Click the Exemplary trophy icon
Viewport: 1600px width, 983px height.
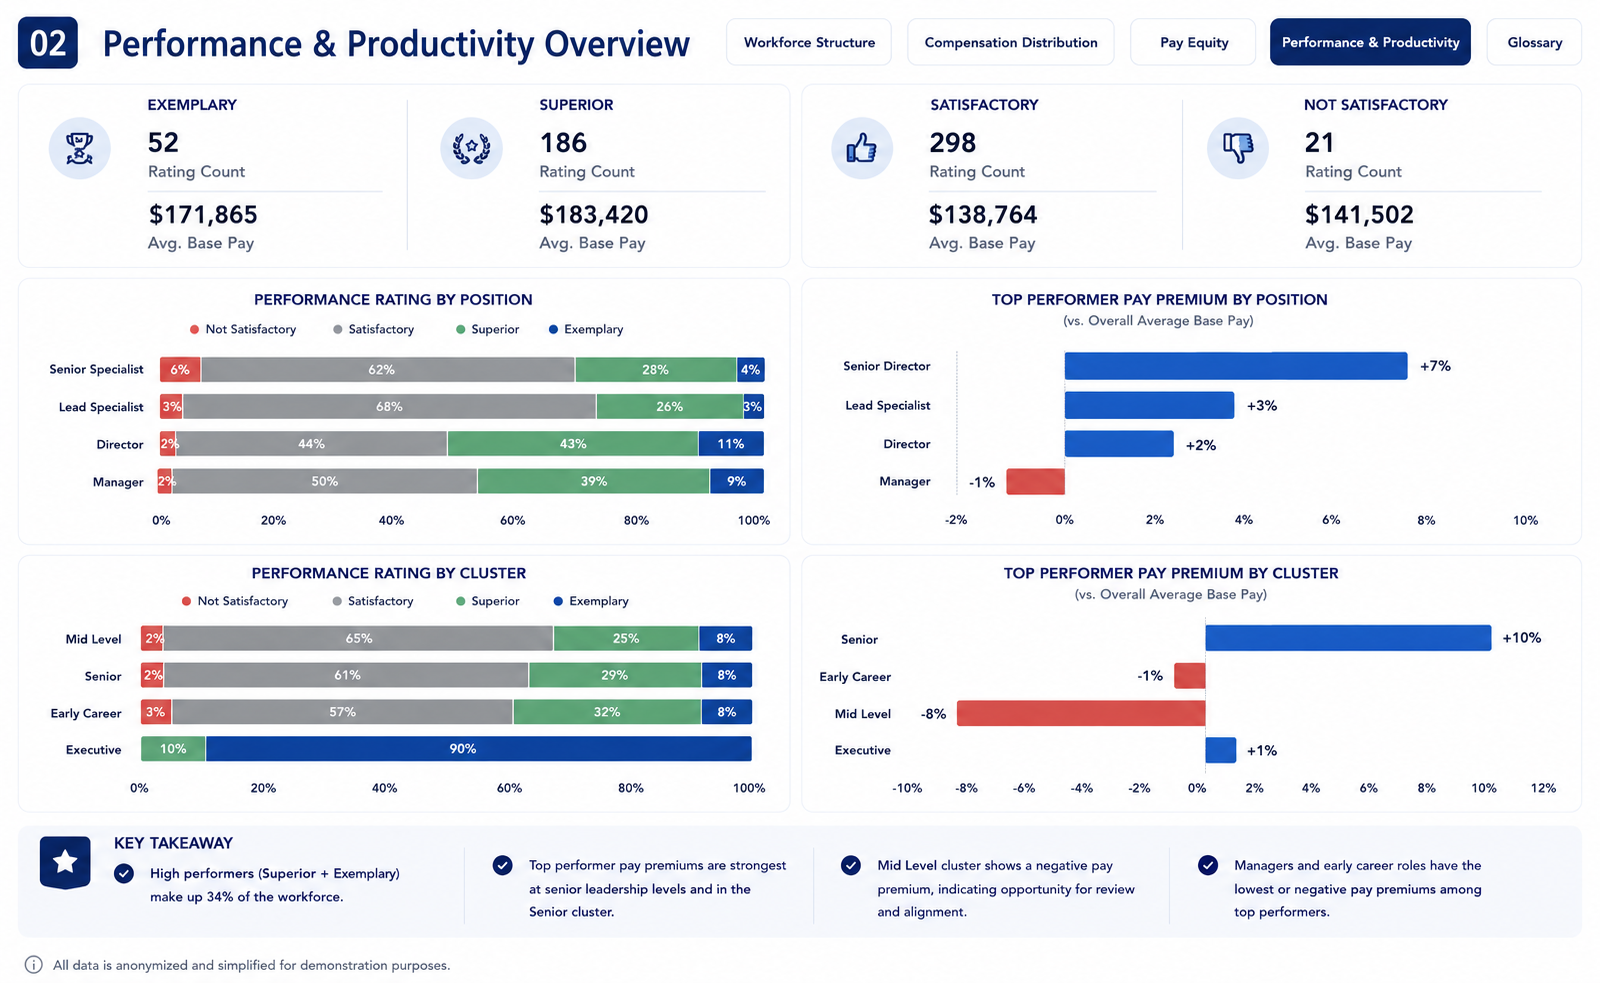click(79, 149)
